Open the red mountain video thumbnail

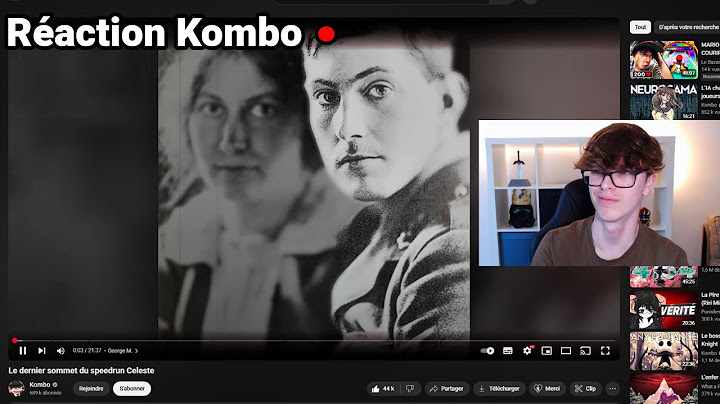664,388
